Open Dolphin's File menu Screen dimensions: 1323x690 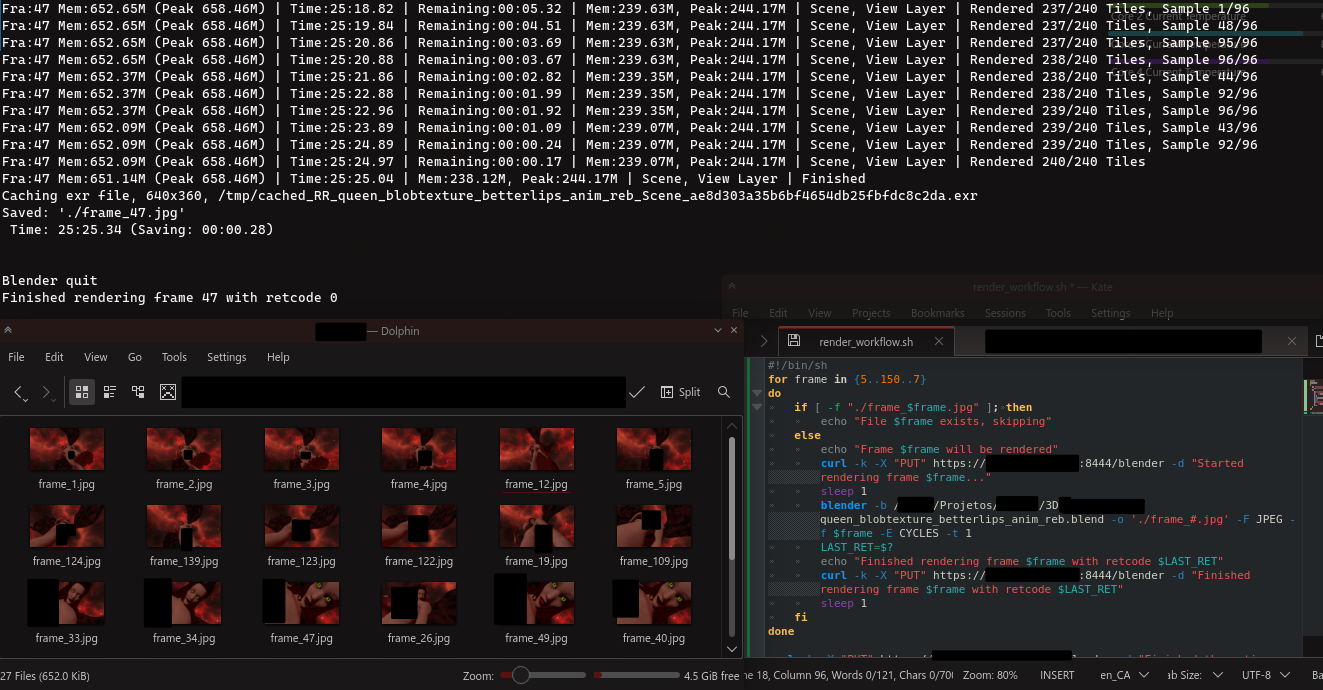tap(17, 357)
